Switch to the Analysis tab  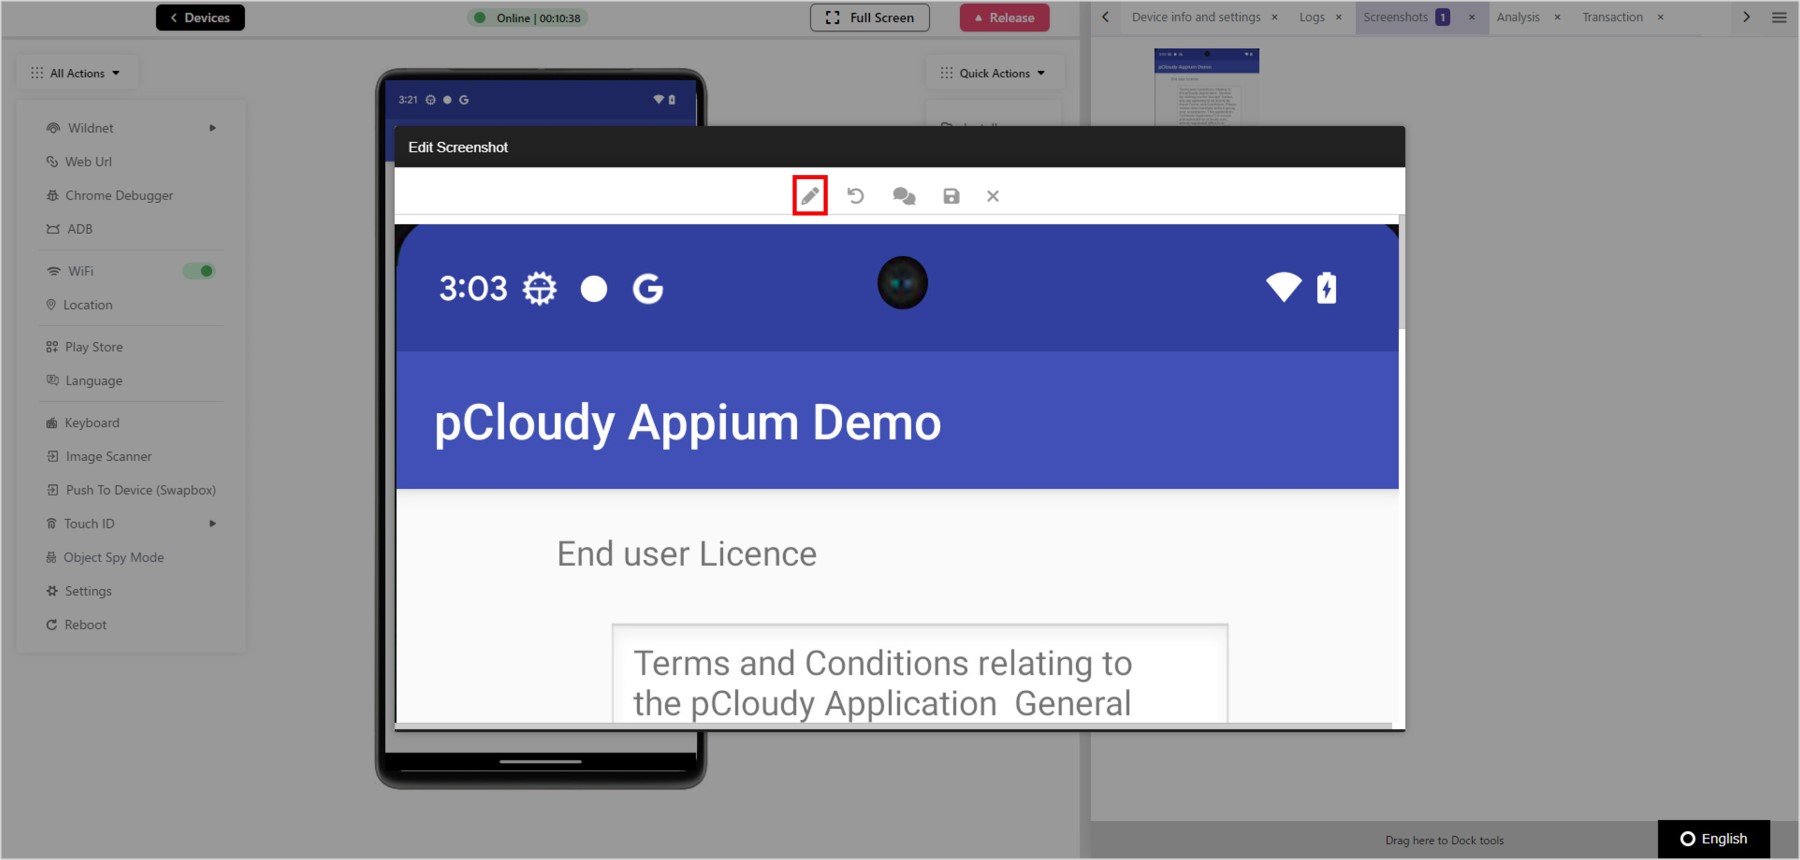[1518, 17]
